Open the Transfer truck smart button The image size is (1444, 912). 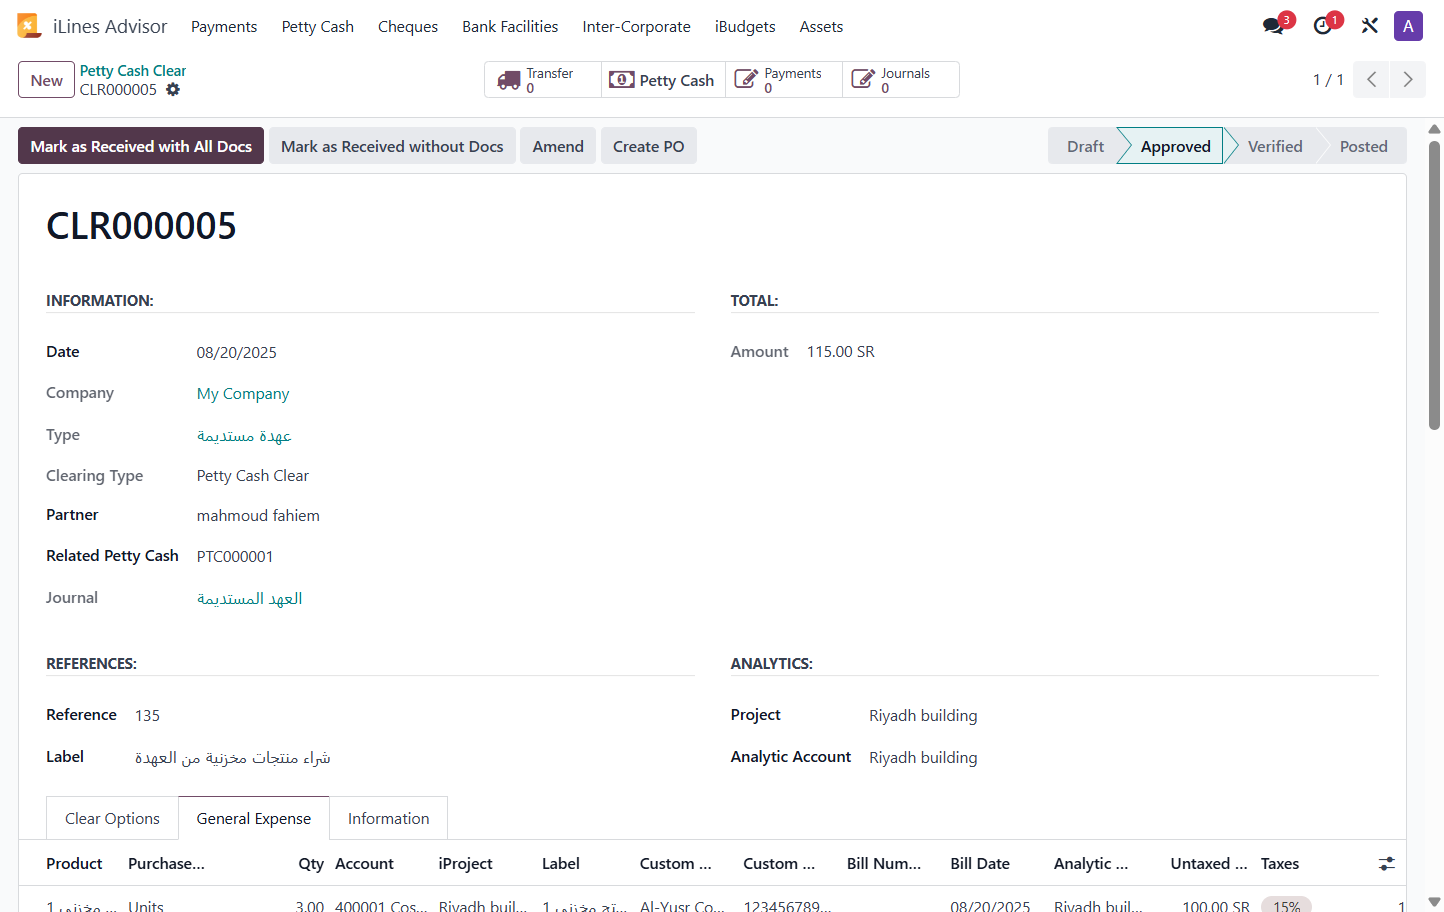pyautogui.click(x=543, y=80)
